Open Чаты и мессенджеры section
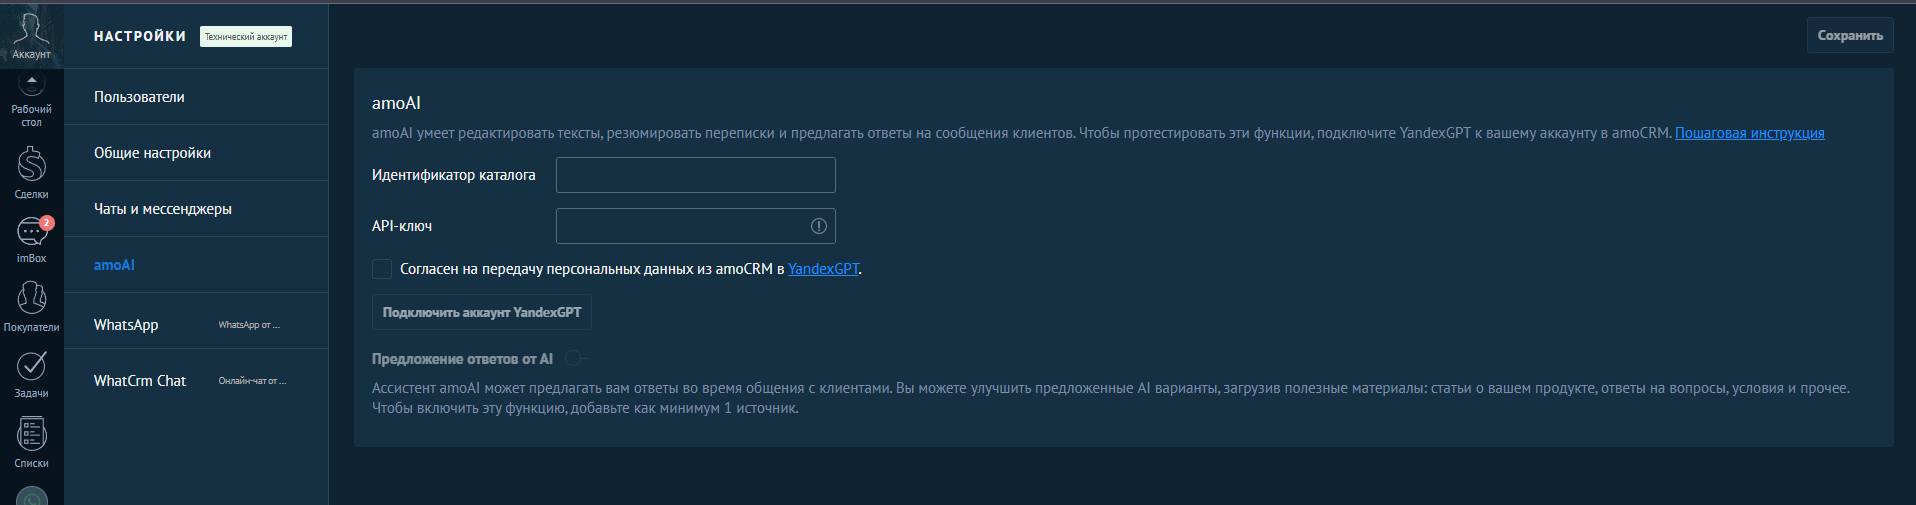Screen dimensions: 1916x505 pyautogui.click(x=196, y=209)
